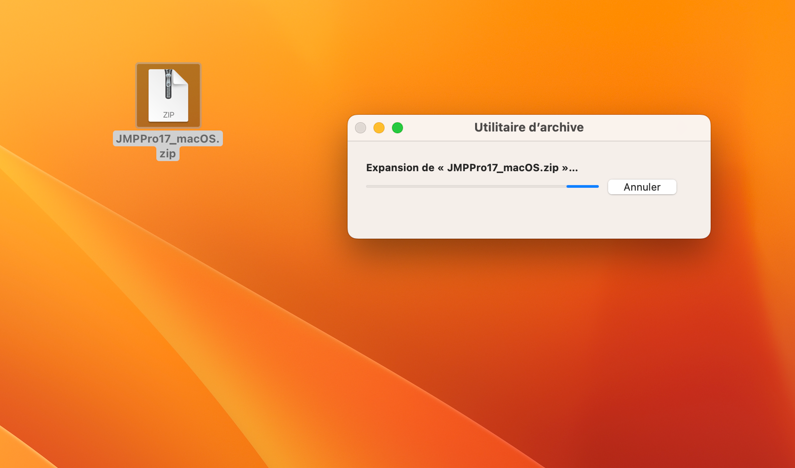
Task: Click the green zoom button of the dialog
Action: [397, 128]
